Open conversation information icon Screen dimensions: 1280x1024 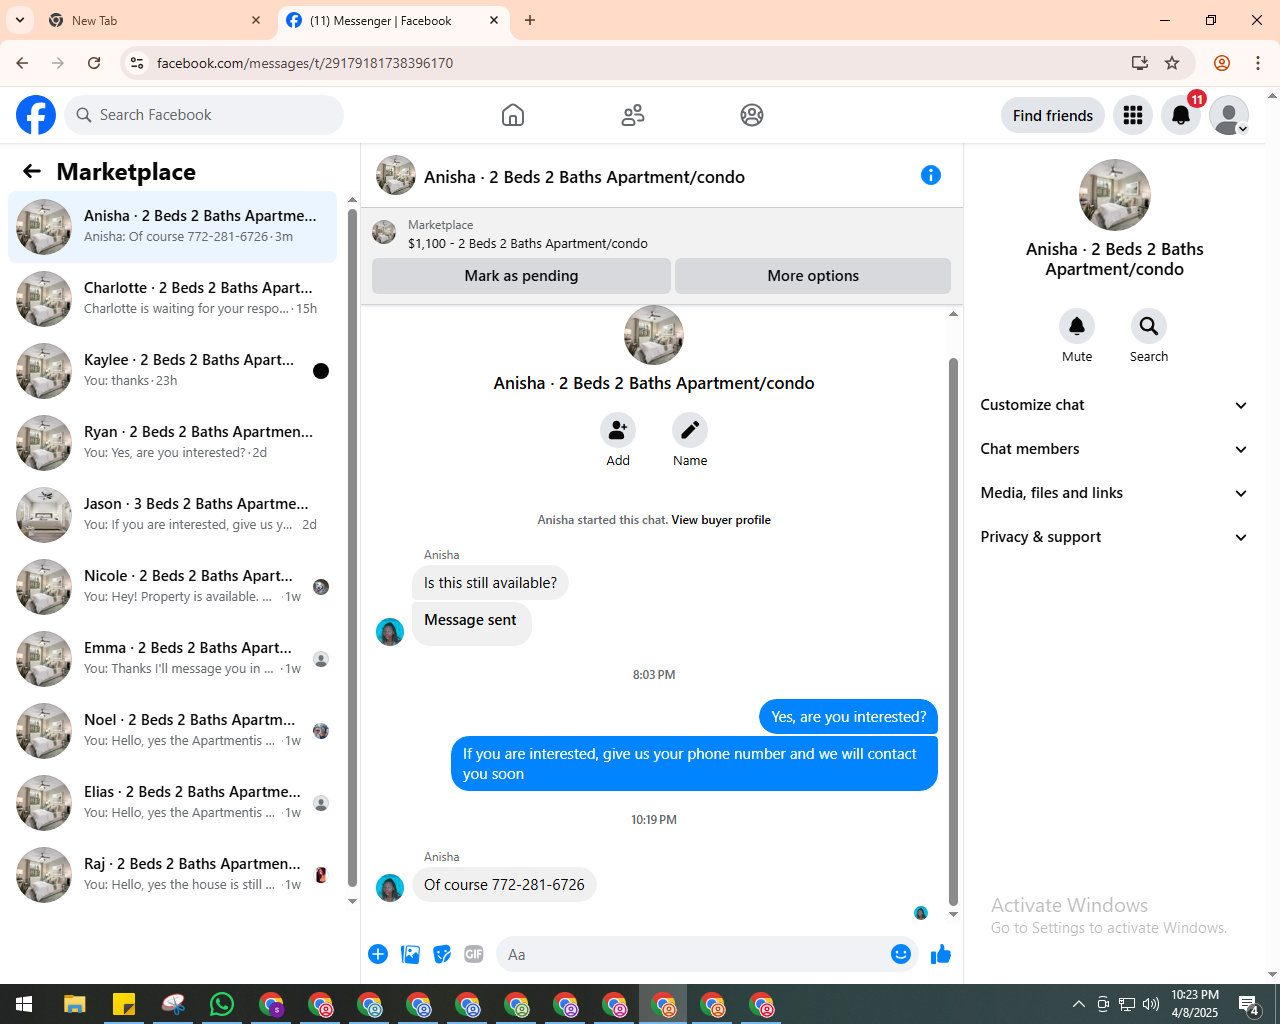(931, 176)
